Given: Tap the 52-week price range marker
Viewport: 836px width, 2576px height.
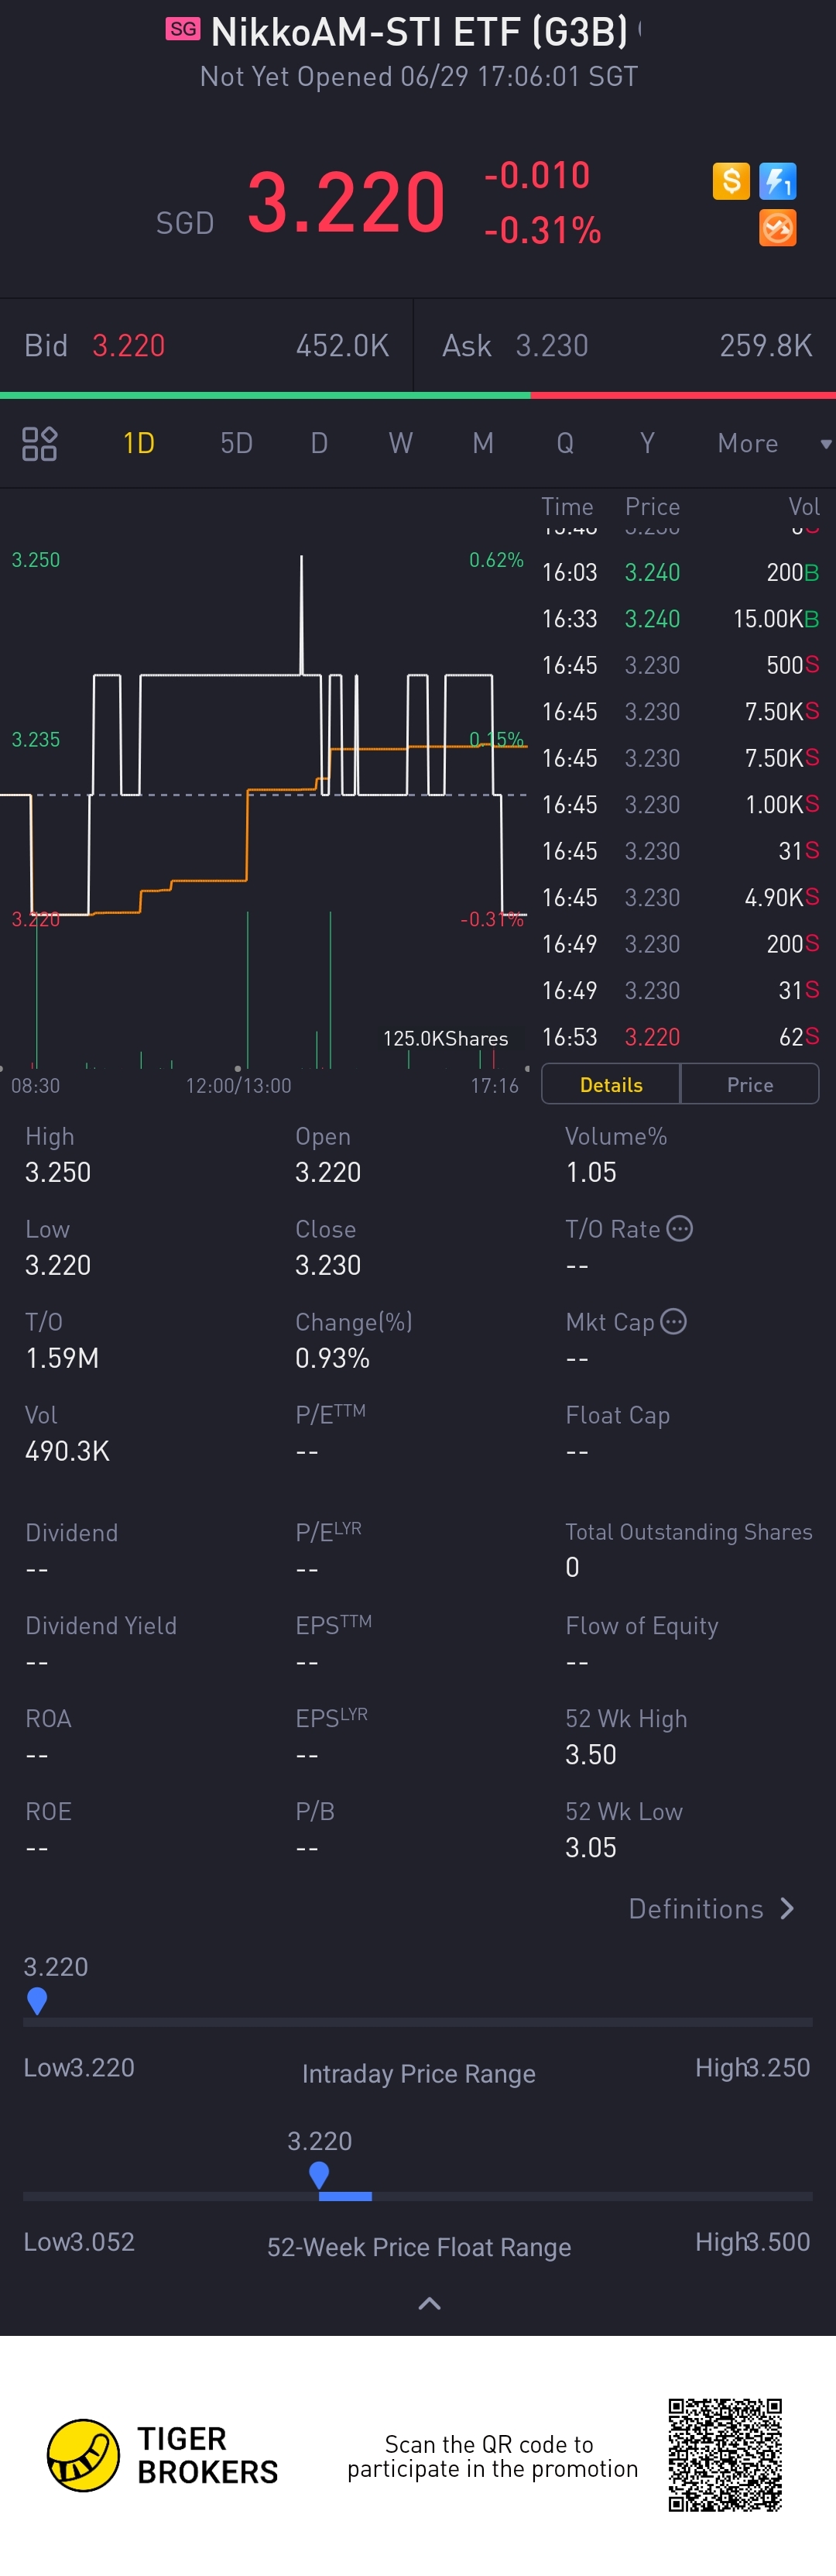Looking at the screenshot, I should [x=319, y=2174].
